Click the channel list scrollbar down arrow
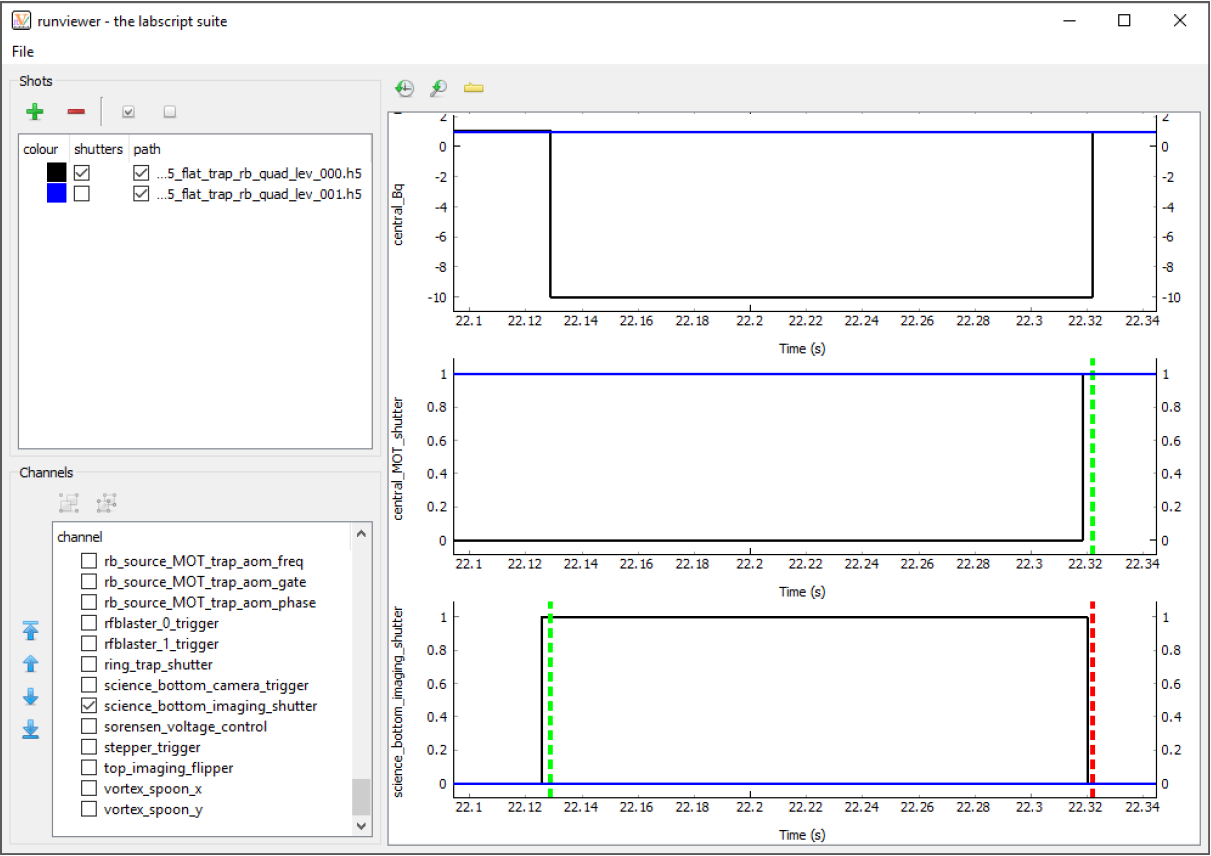Viewport: 1211px width, 856px height. click(361, 826)
